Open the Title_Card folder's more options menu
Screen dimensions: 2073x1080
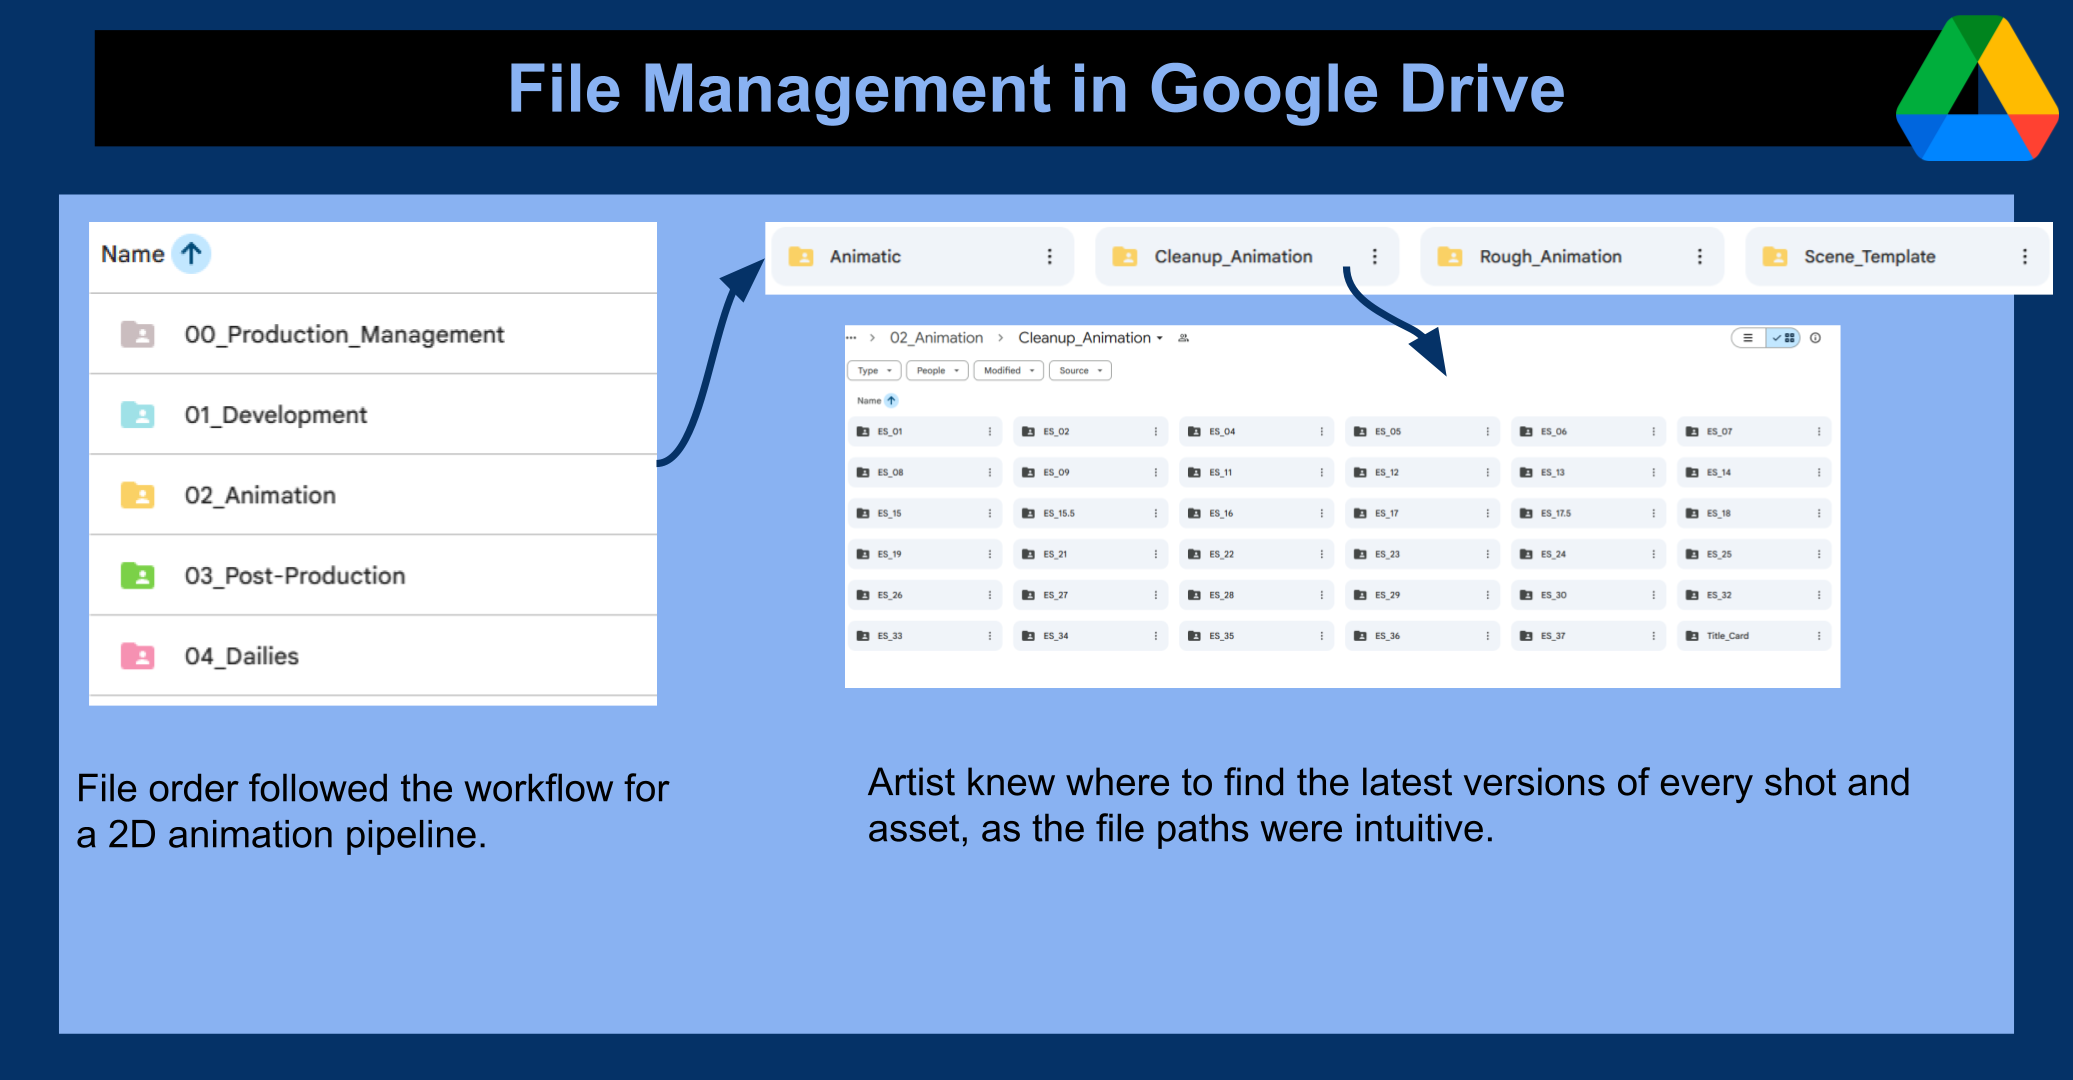pos(1818,636)
